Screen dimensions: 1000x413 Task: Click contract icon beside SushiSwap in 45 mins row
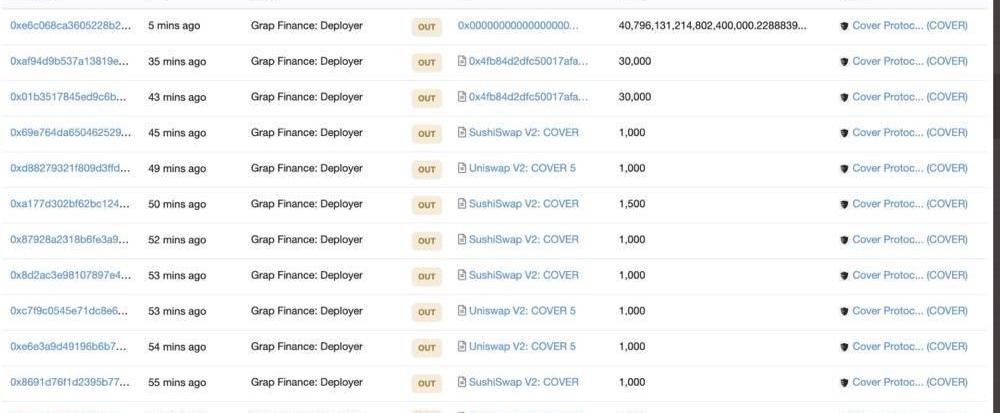(462, 133)
